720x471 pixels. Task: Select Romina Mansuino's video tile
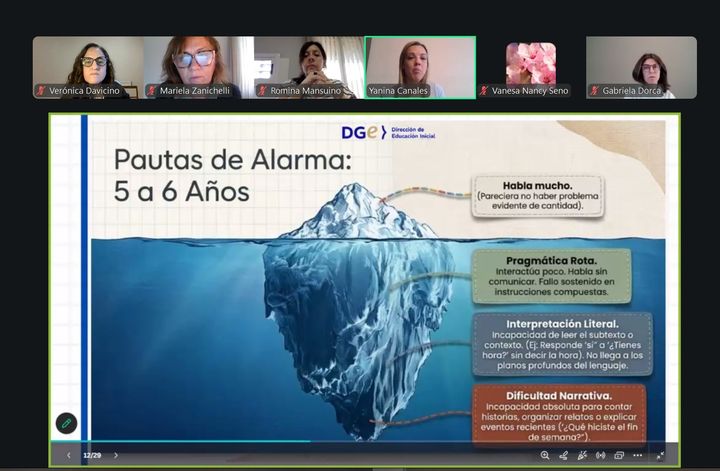[x=309, y=67]
